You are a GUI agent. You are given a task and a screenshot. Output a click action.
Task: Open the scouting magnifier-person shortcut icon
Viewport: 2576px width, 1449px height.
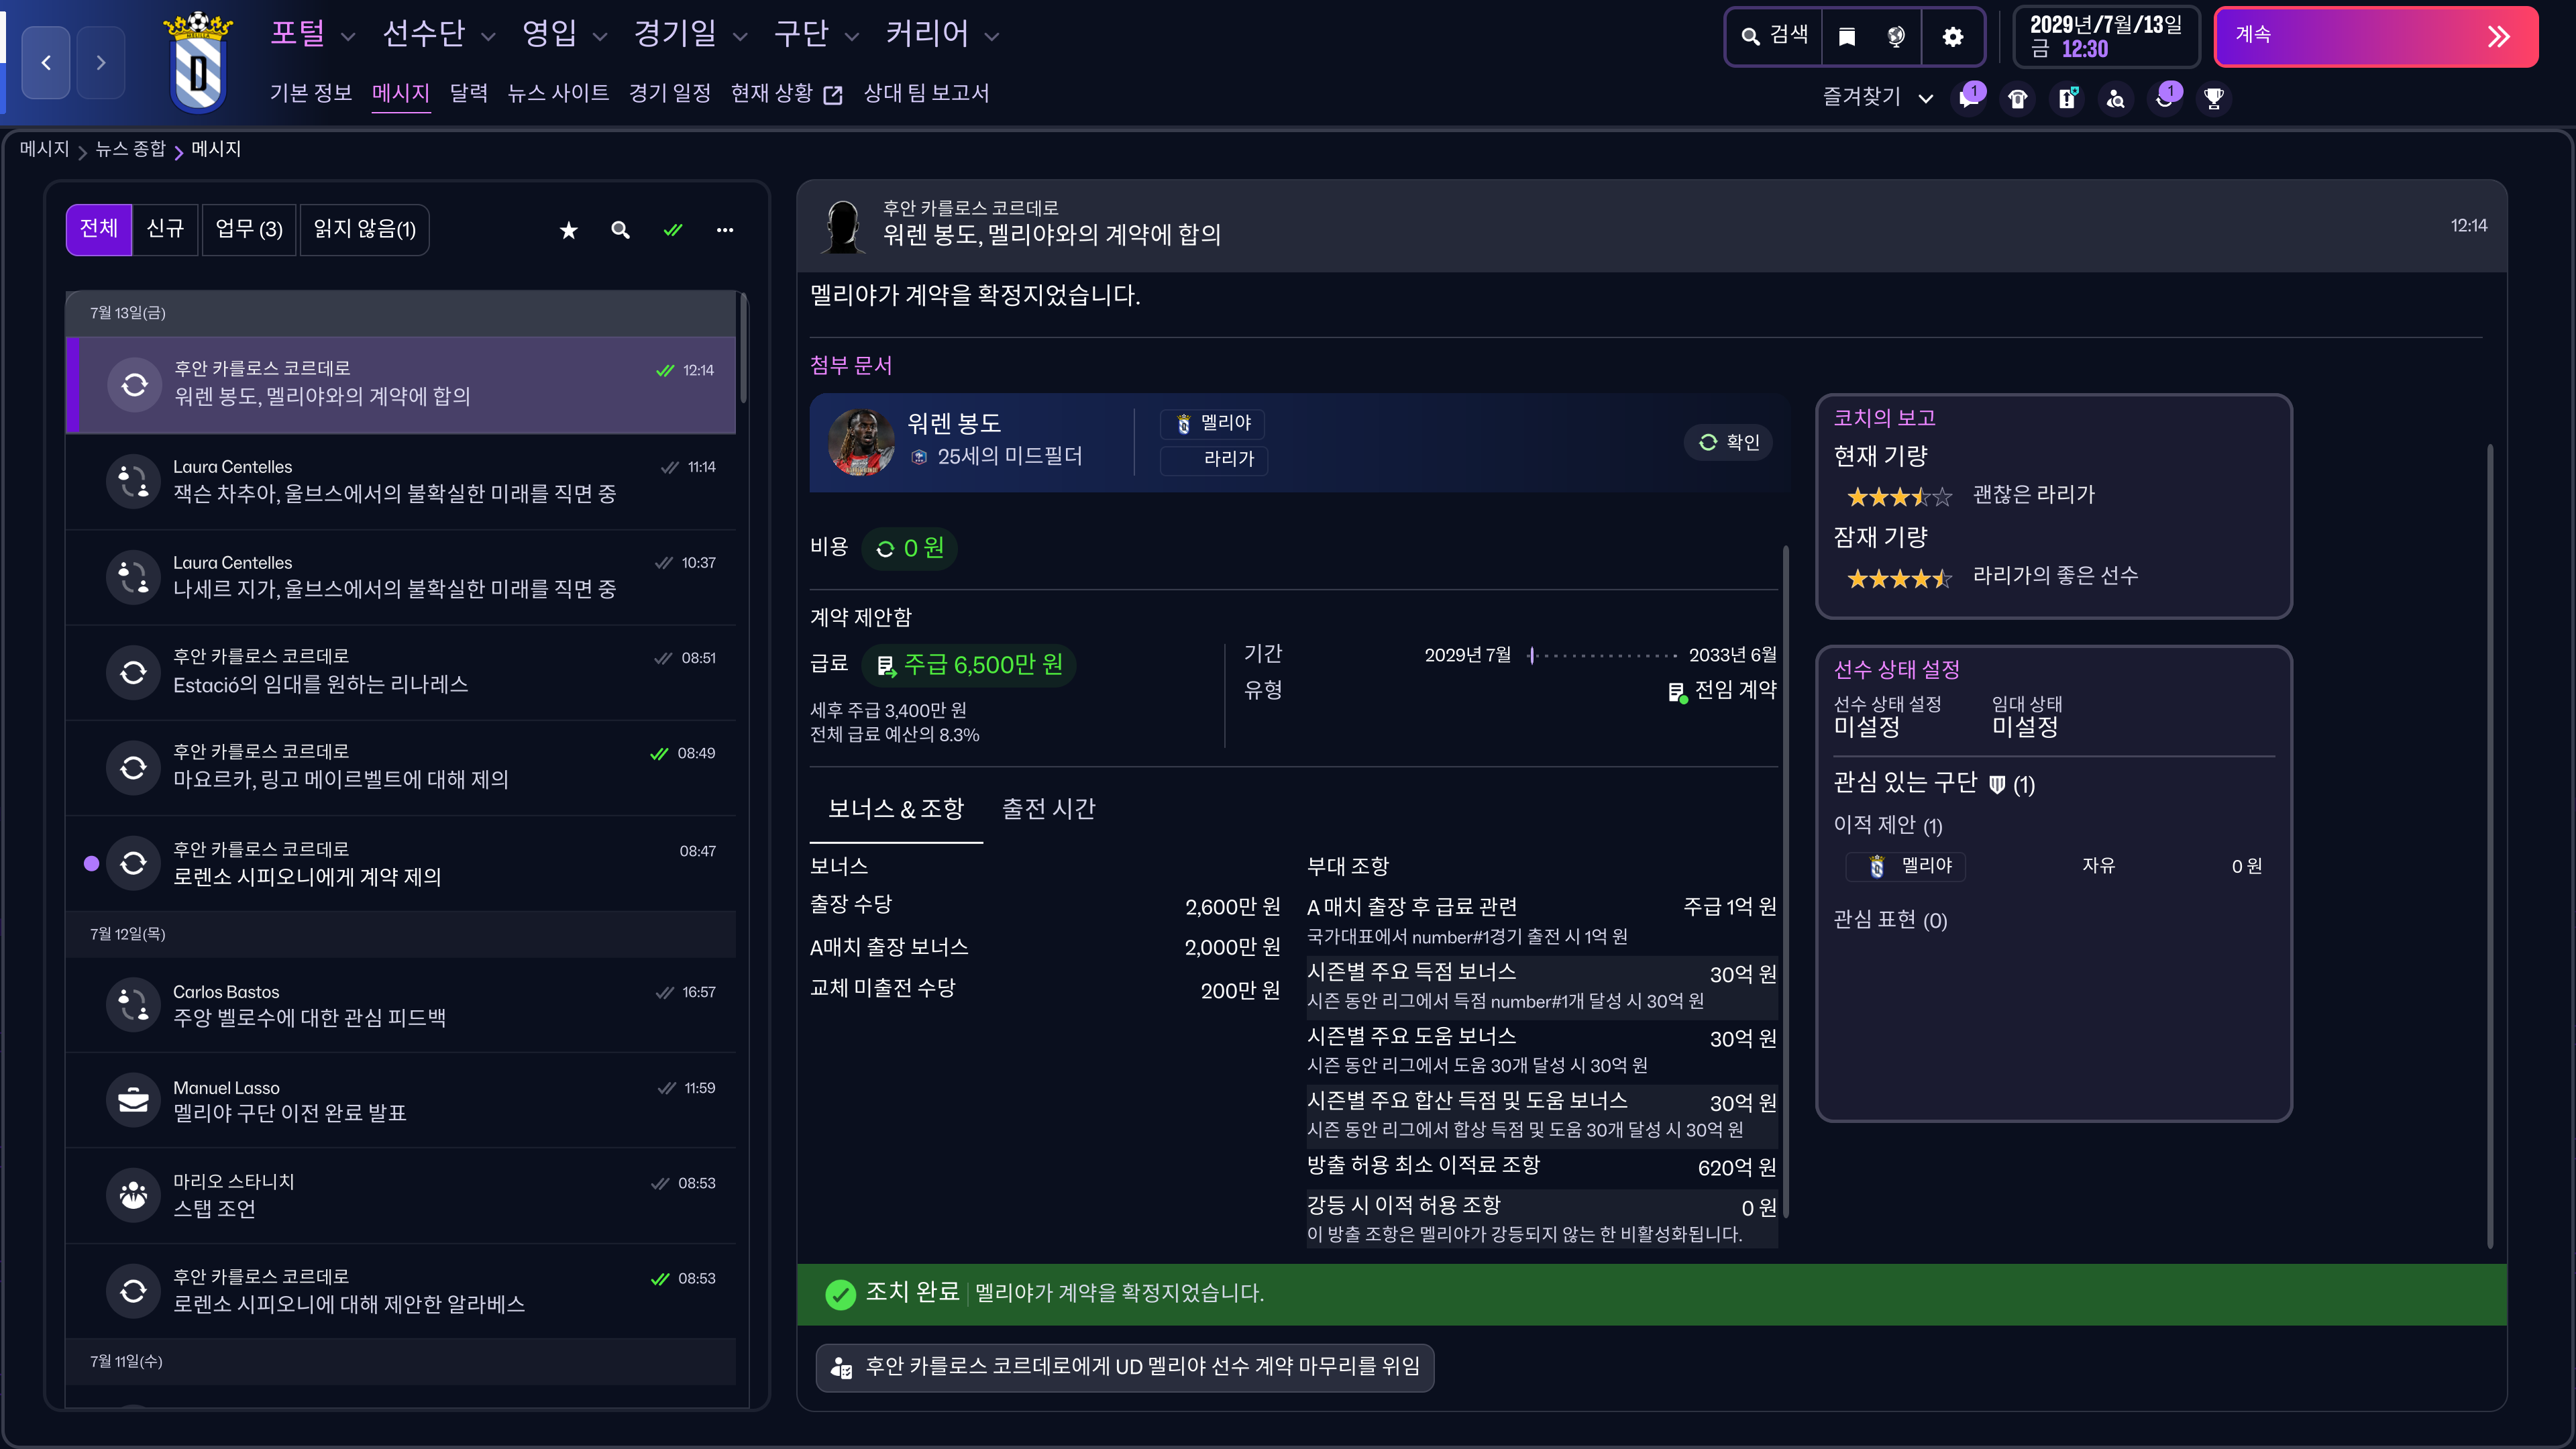click(x=2116, y=98)
